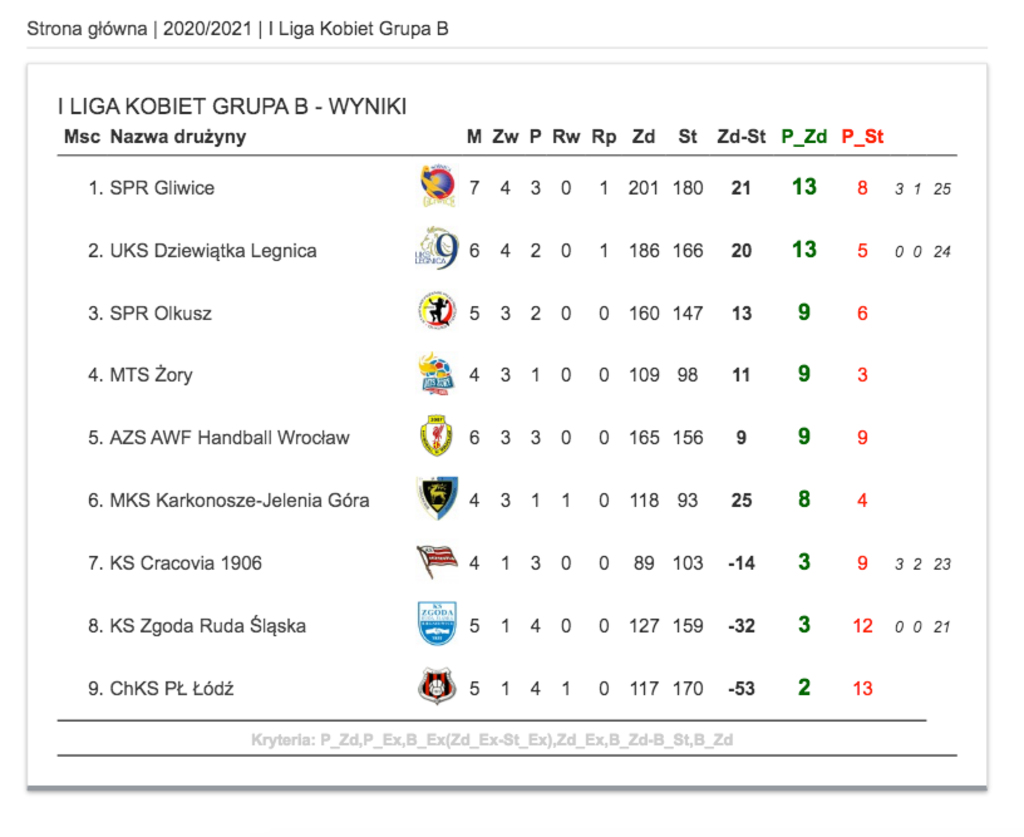The image size is (1024, 837).
Task: Open the ChKS PŁ Łódź crest icon
Action: (437, 686)
